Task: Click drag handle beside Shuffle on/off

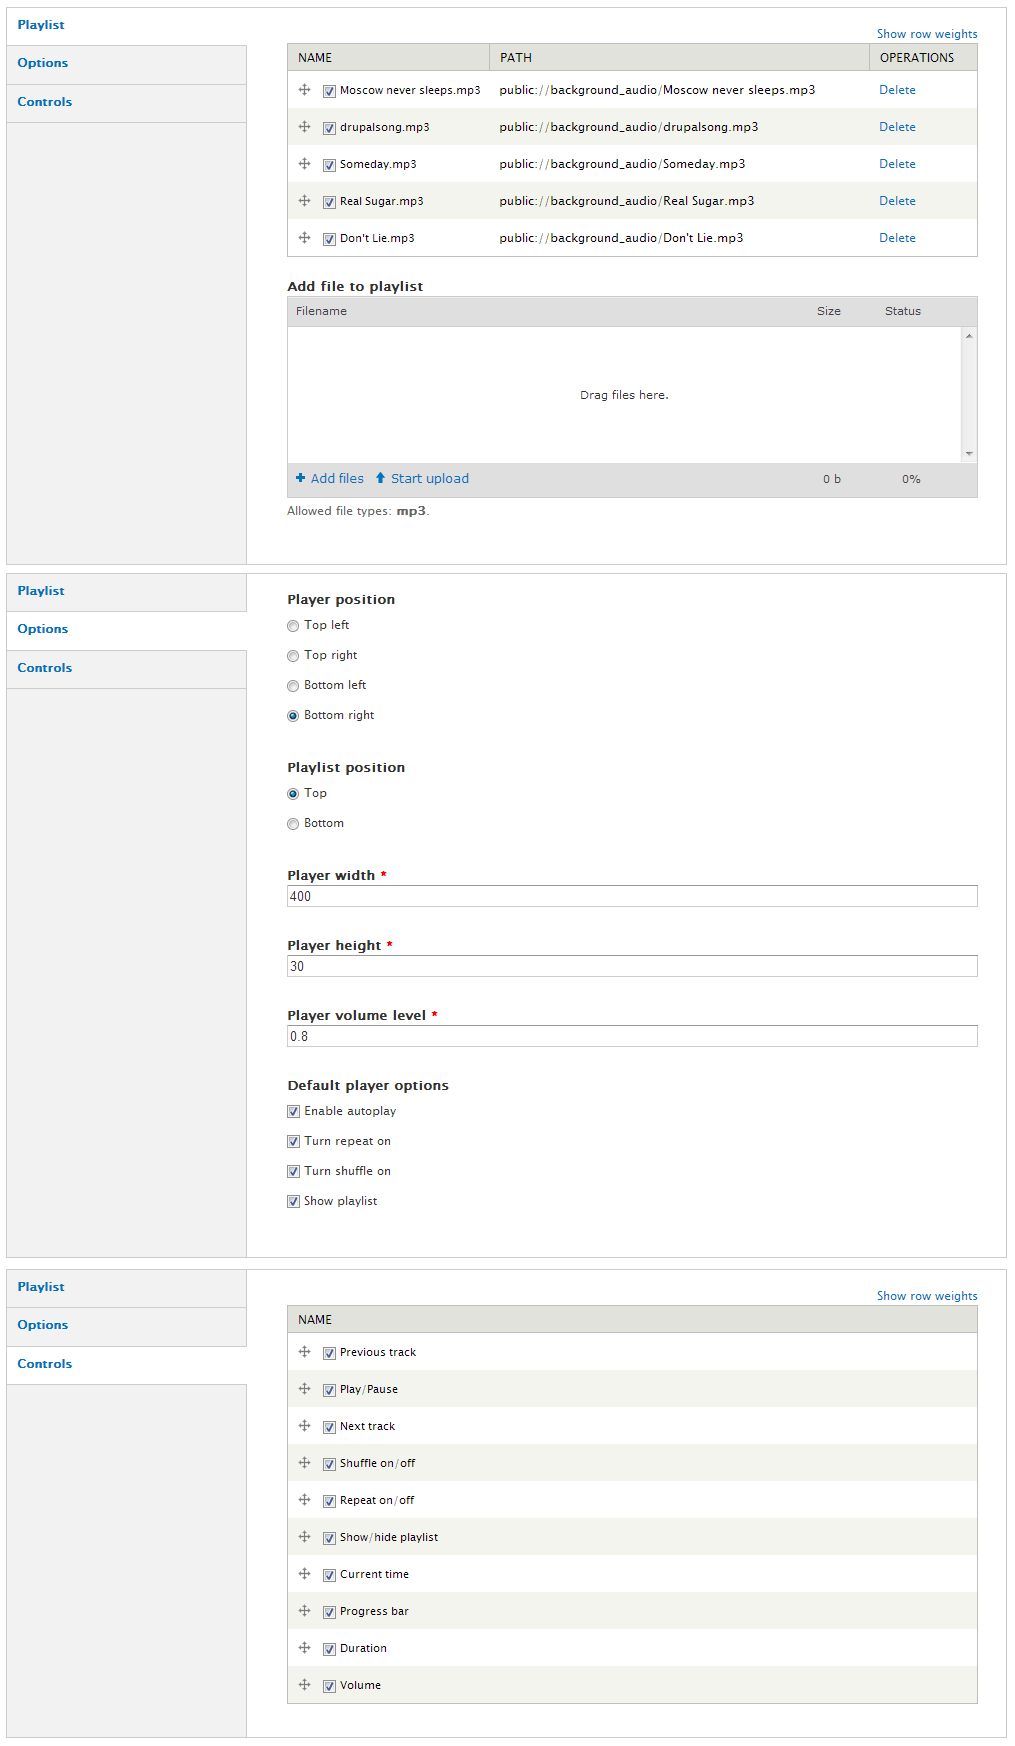Action: pyautogui.click(x=304, y=1463)
